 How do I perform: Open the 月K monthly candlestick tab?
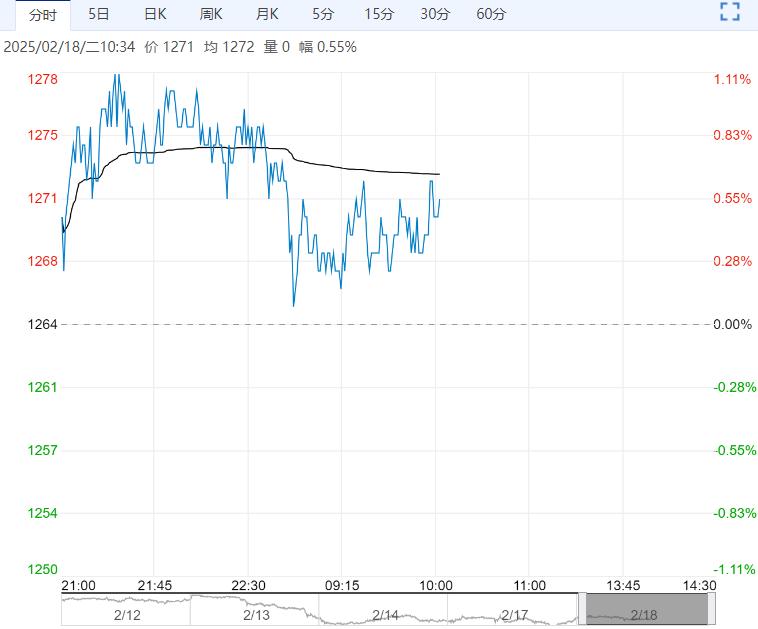pos(267,14)
